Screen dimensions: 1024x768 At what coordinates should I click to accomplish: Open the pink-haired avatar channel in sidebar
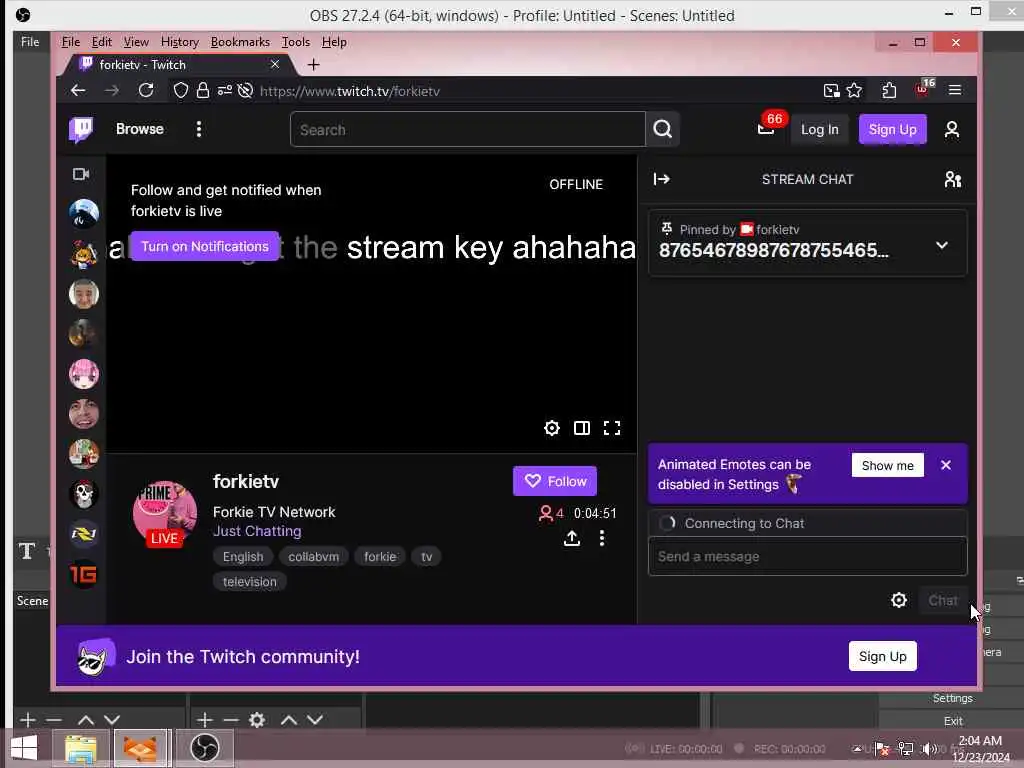click(x=84, y=374)
